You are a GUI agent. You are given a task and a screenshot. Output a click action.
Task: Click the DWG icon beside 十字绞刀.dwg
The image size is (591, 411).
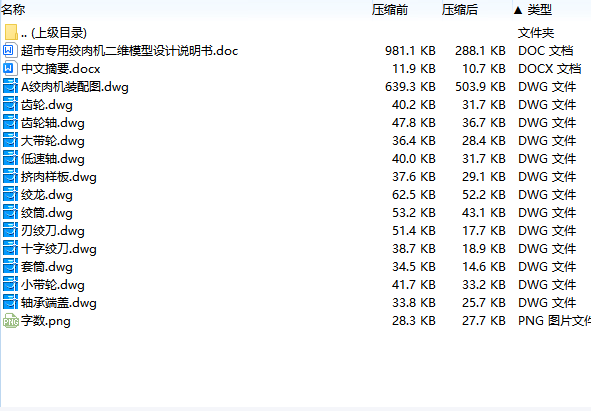point(10,248)
